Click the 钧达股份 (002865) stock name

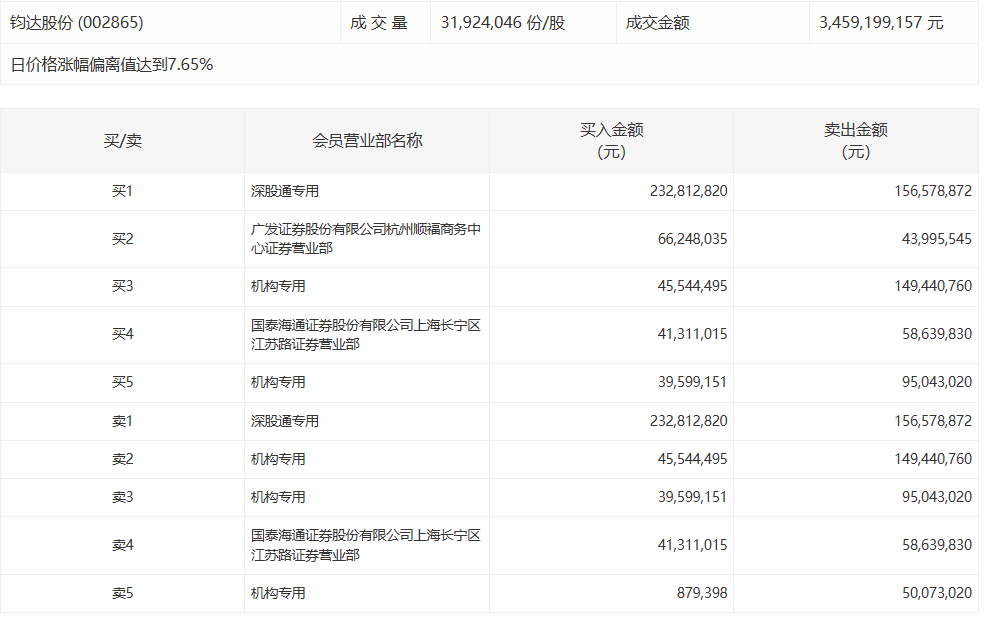point(77,22)
